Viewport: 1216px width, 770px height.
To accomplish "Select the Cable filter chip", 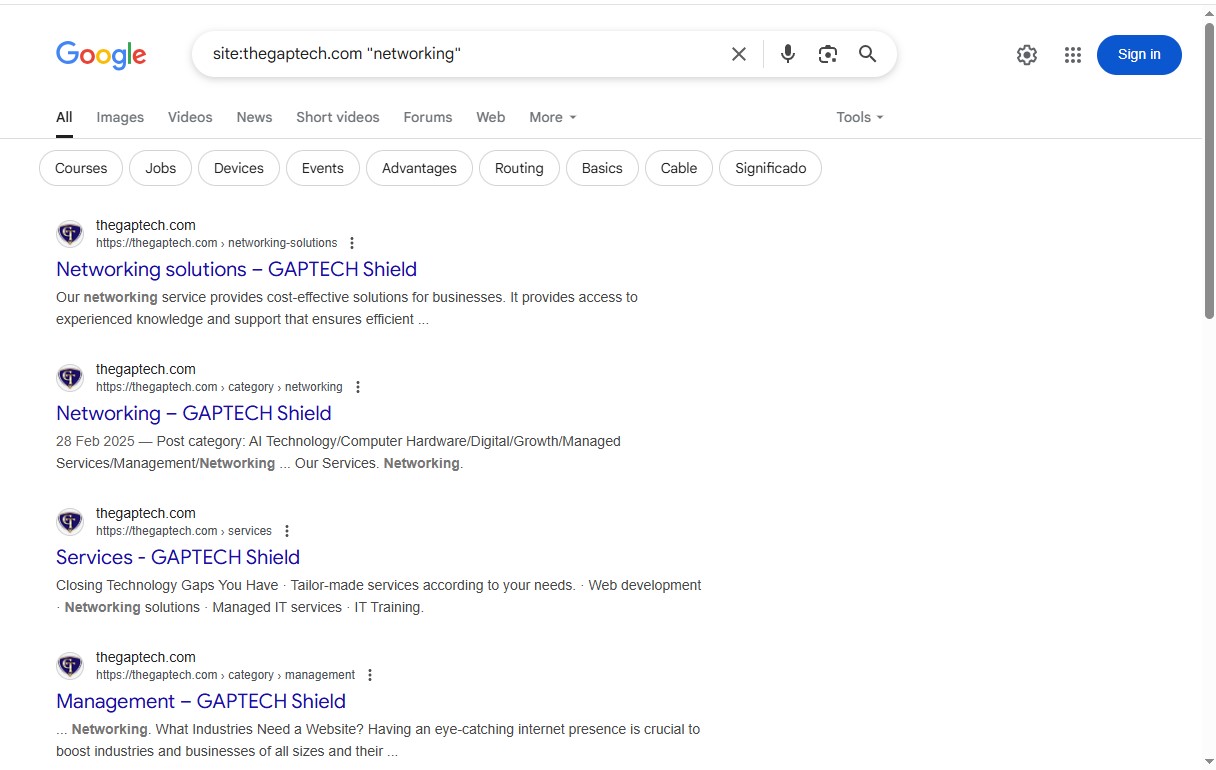I will point(679,168).
